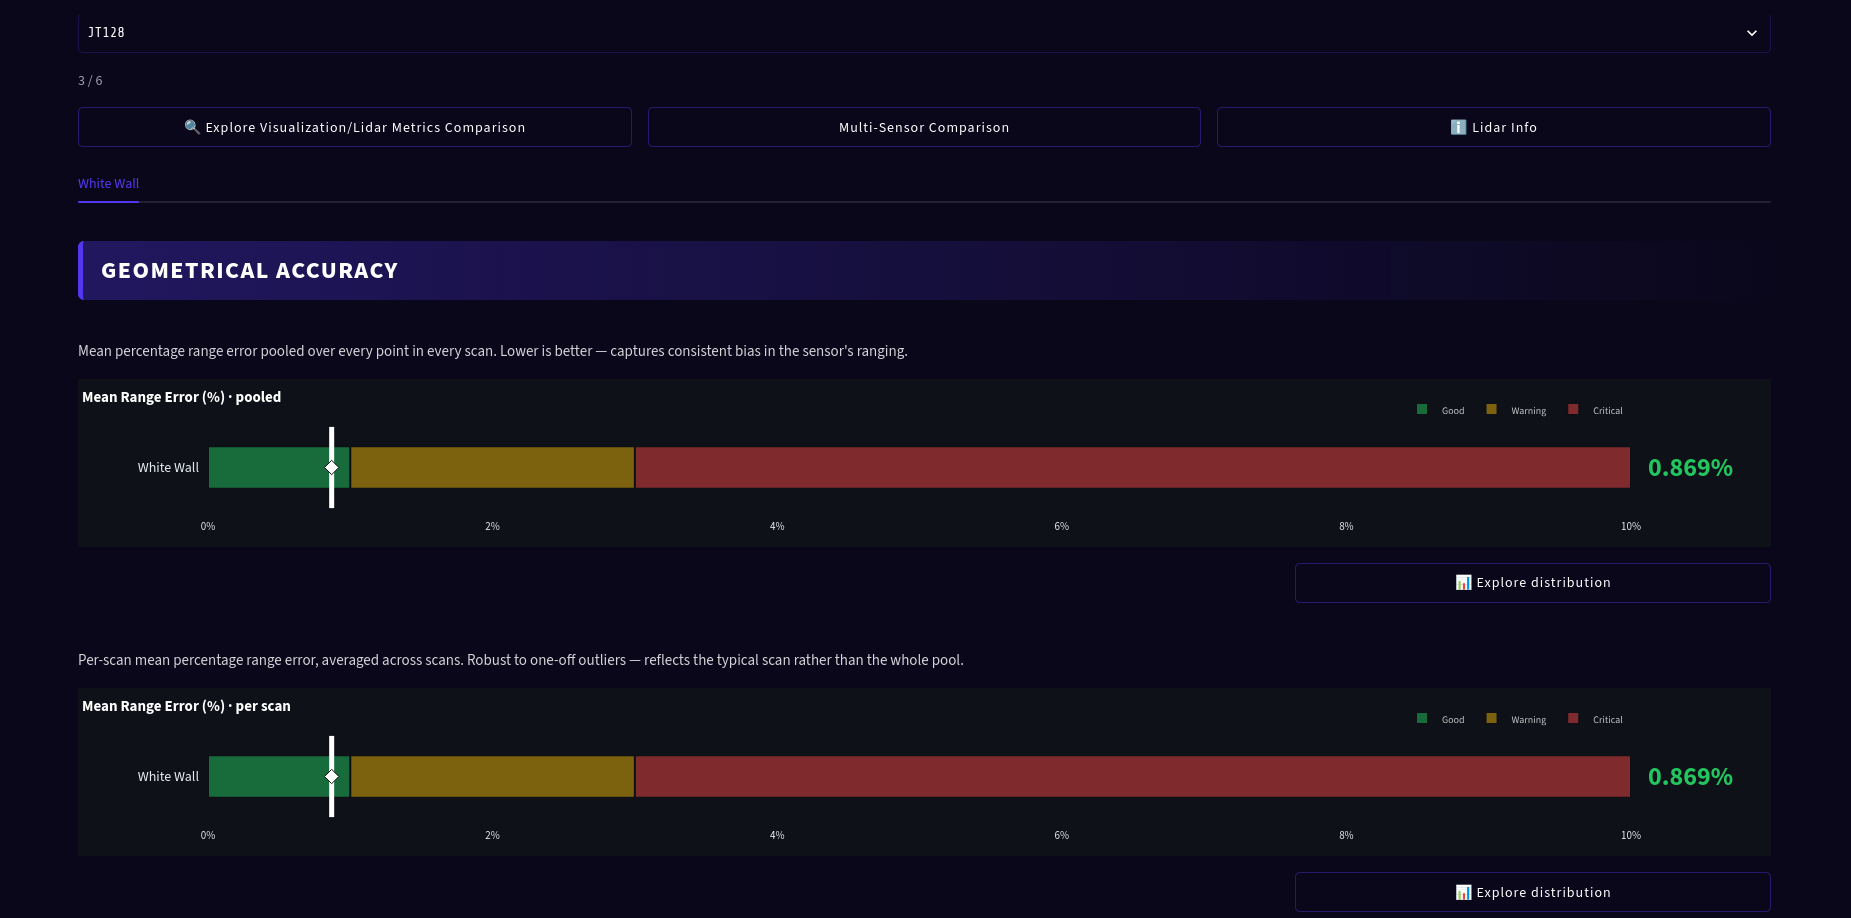Click the dropdown chevron arrow beside JT128

(1752, 33)
